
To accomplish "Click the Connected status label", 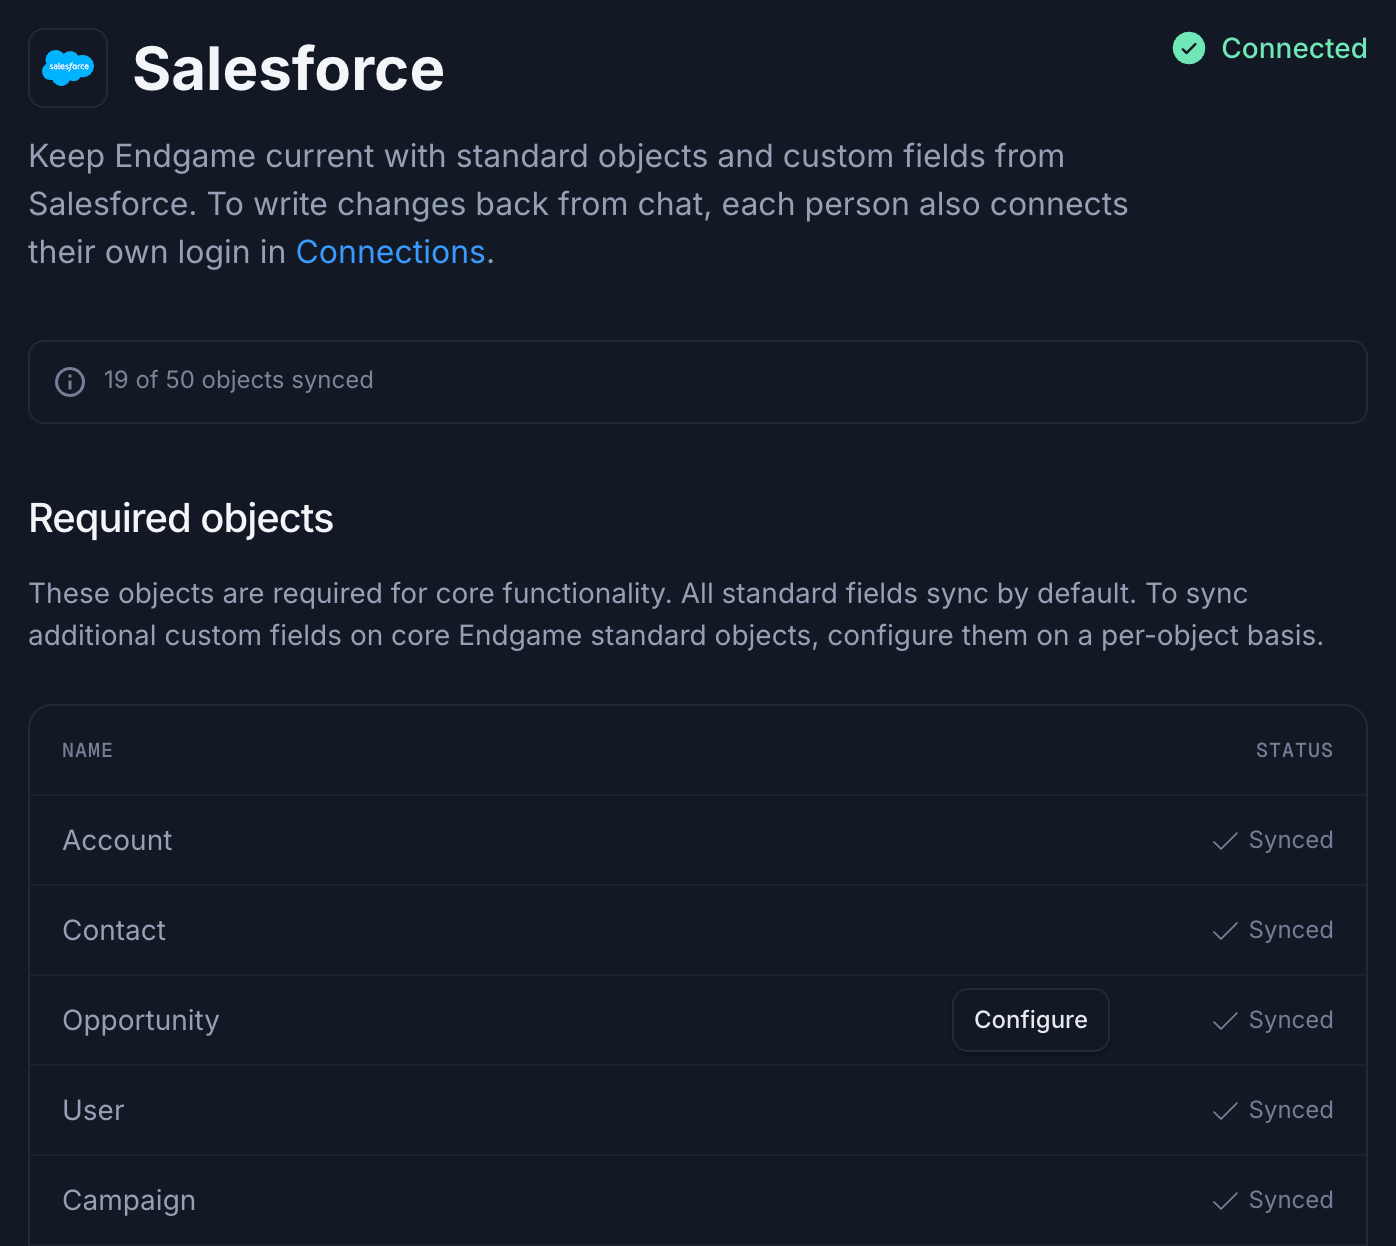I will [x=1294, y=48].
